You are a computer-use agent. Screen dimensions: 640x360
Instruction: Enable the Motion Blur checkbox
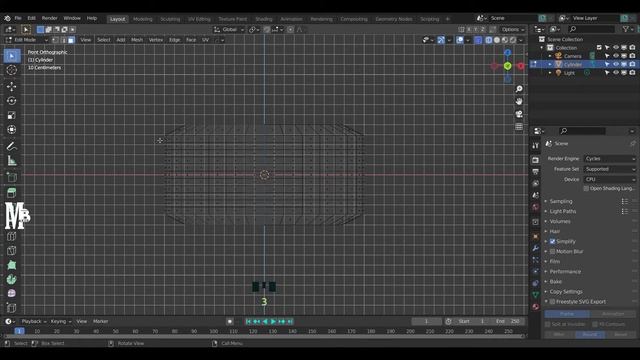(552, 251)
